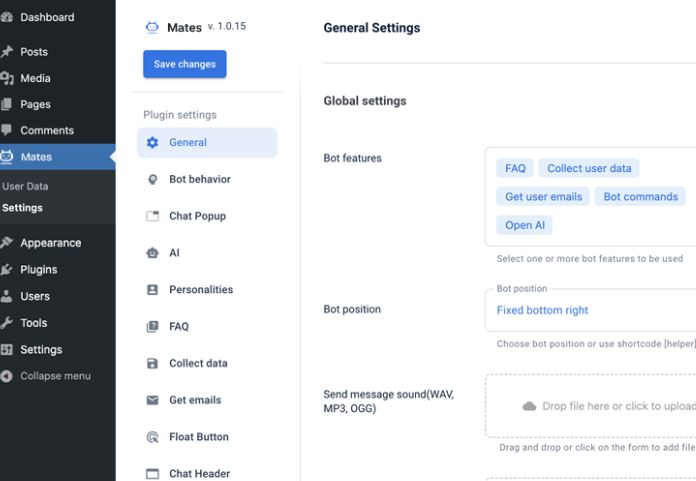Image resolution: width=696 pixels, height=481 pixels.
Task: Click the Get emails envelope icon
Action: (x=152, y=400)
